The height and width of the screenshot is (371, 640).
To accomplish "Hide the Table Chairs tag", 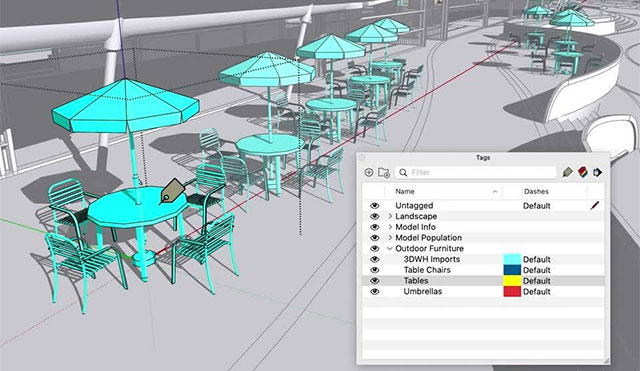I will point(374,270).
